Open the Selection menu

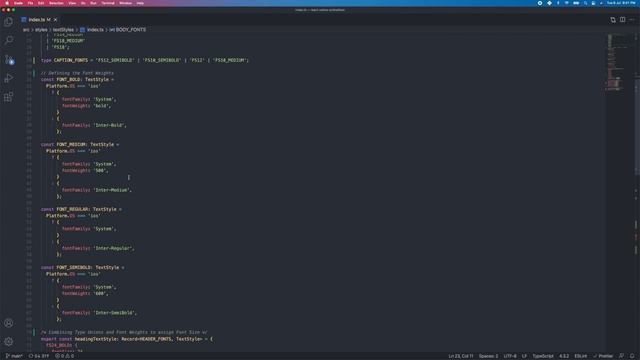pyautogui.click(x=56, y=3)
